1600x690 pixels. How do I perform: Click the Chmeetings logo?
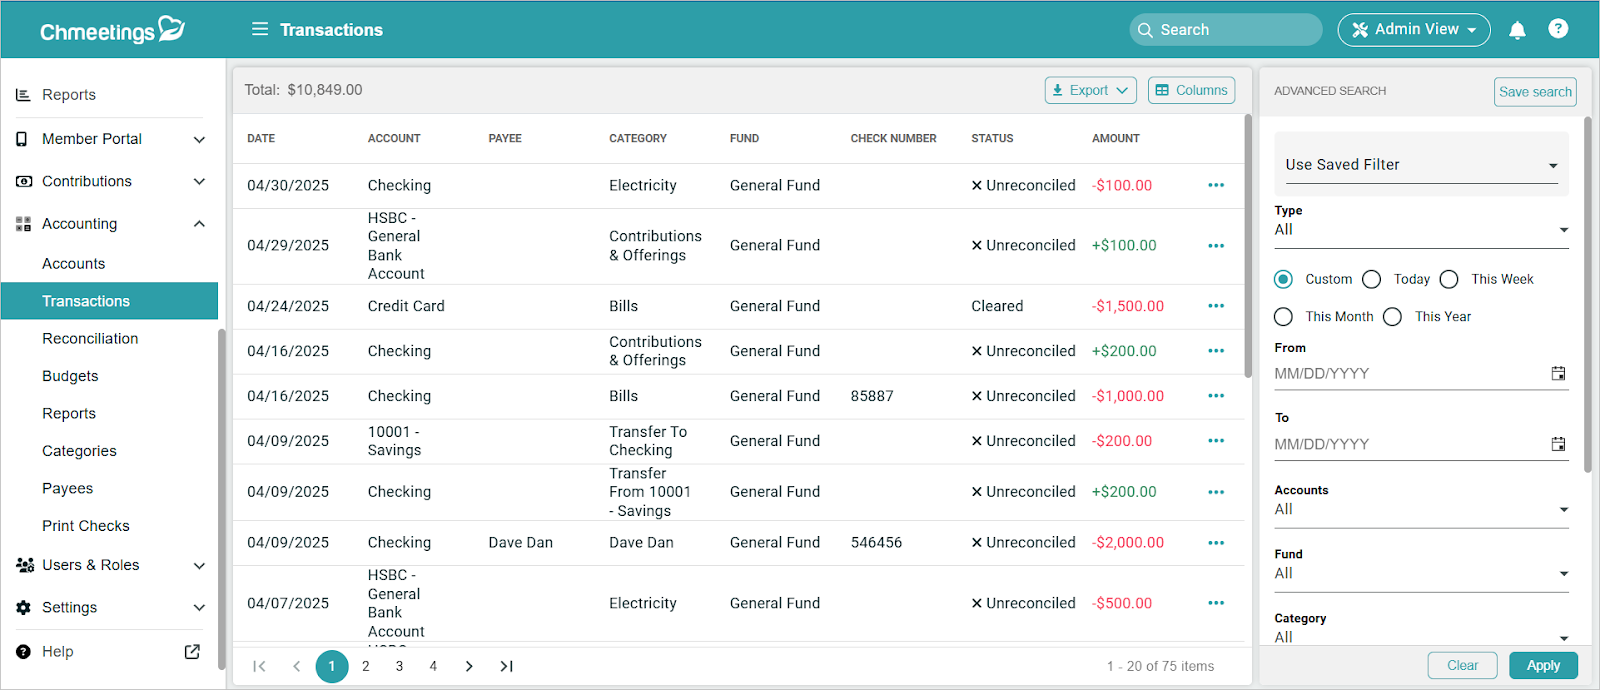pyautogui.click(x=113, y=30)
